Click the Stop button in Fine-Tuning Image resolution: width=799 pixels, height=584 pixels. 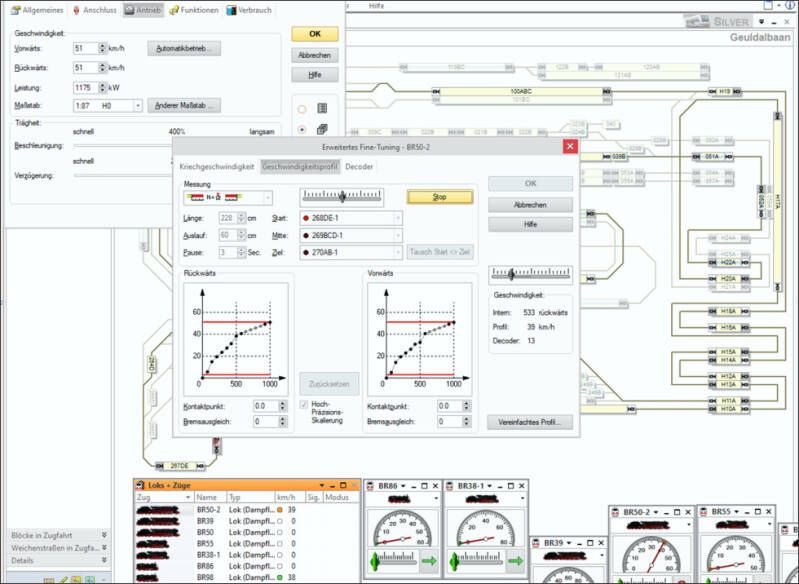(x=440, y=197)
